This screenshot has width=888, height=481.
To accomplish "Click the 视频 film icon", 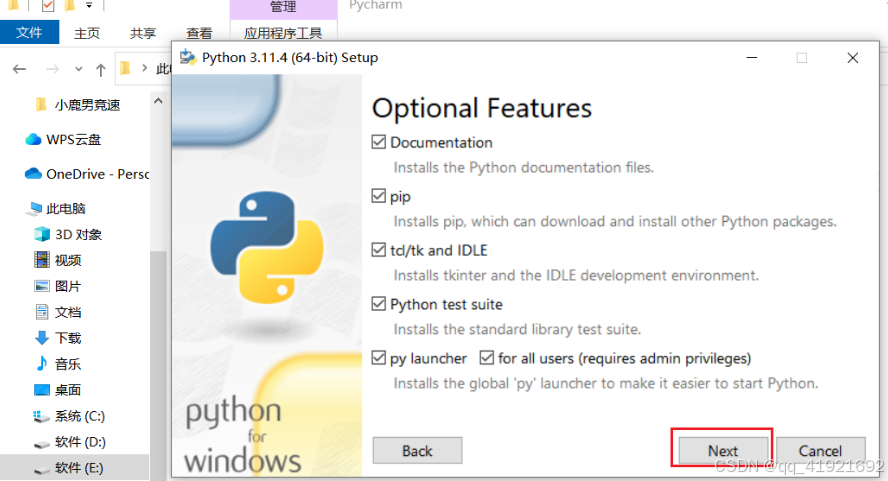I will [x=42, y=259].
